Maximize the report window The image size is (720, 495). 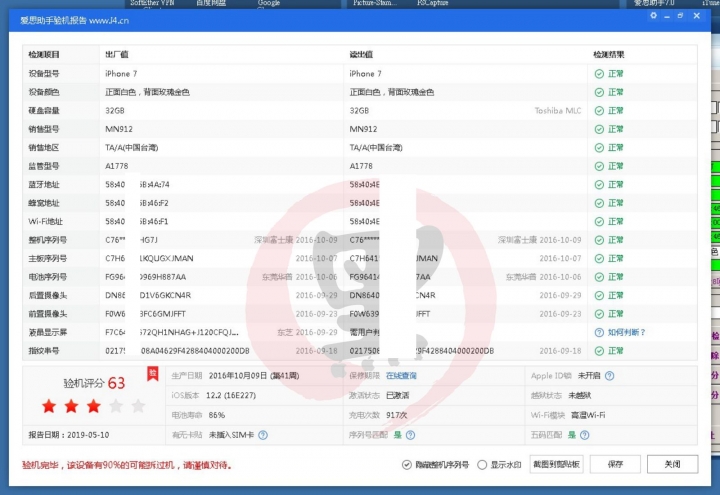pyautogui.click(x=681, y=16)
